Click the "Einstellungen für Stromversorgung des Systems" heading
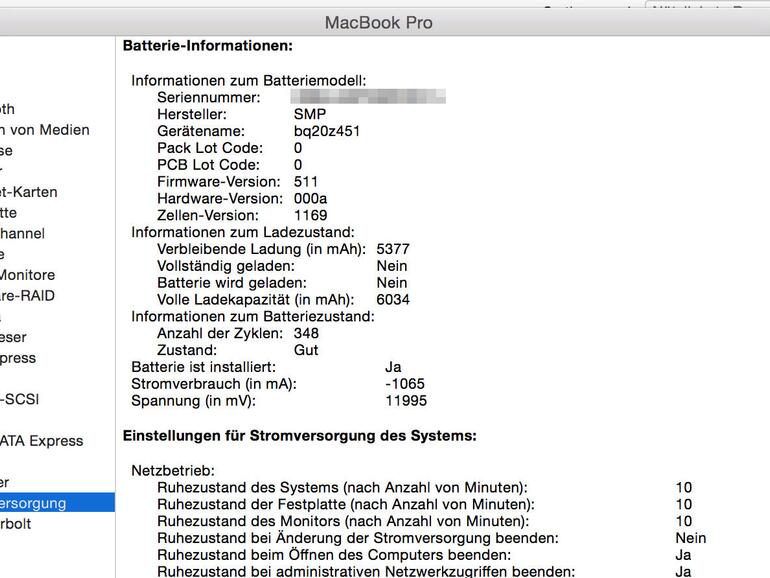Screen dimensions: 770x578 pos(300,436)
